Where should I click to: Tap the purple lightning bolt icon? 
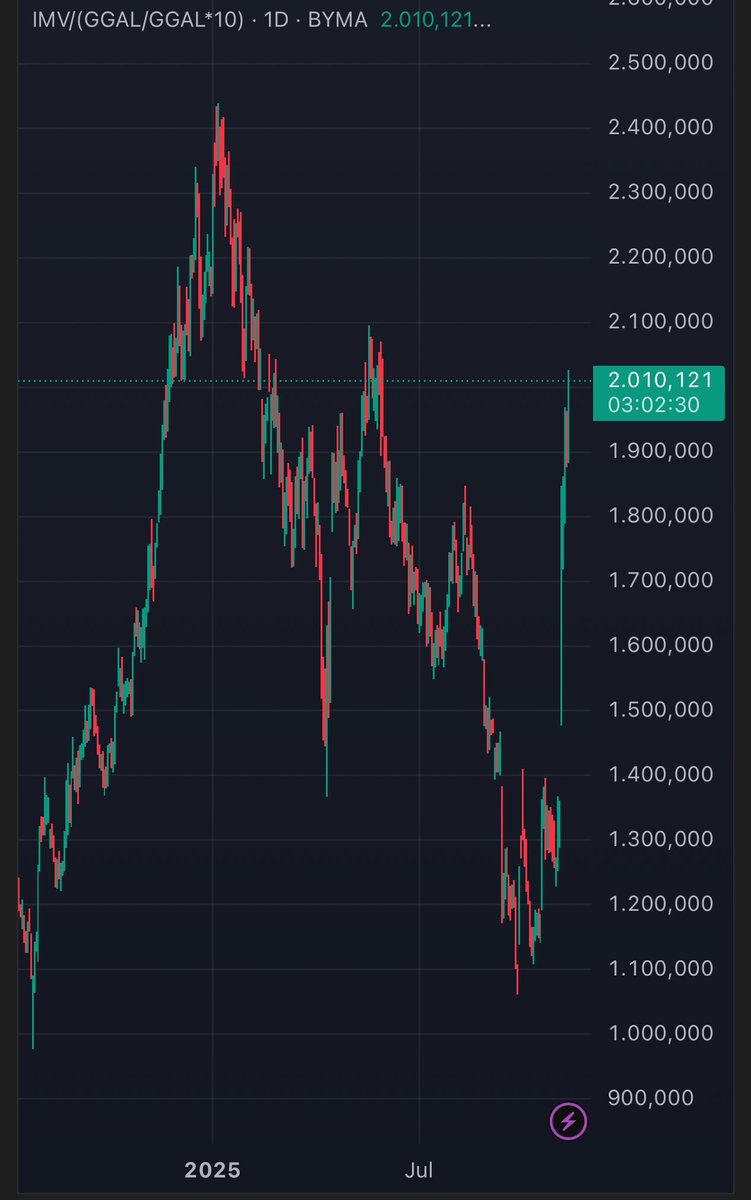[x=567, y=1120]
